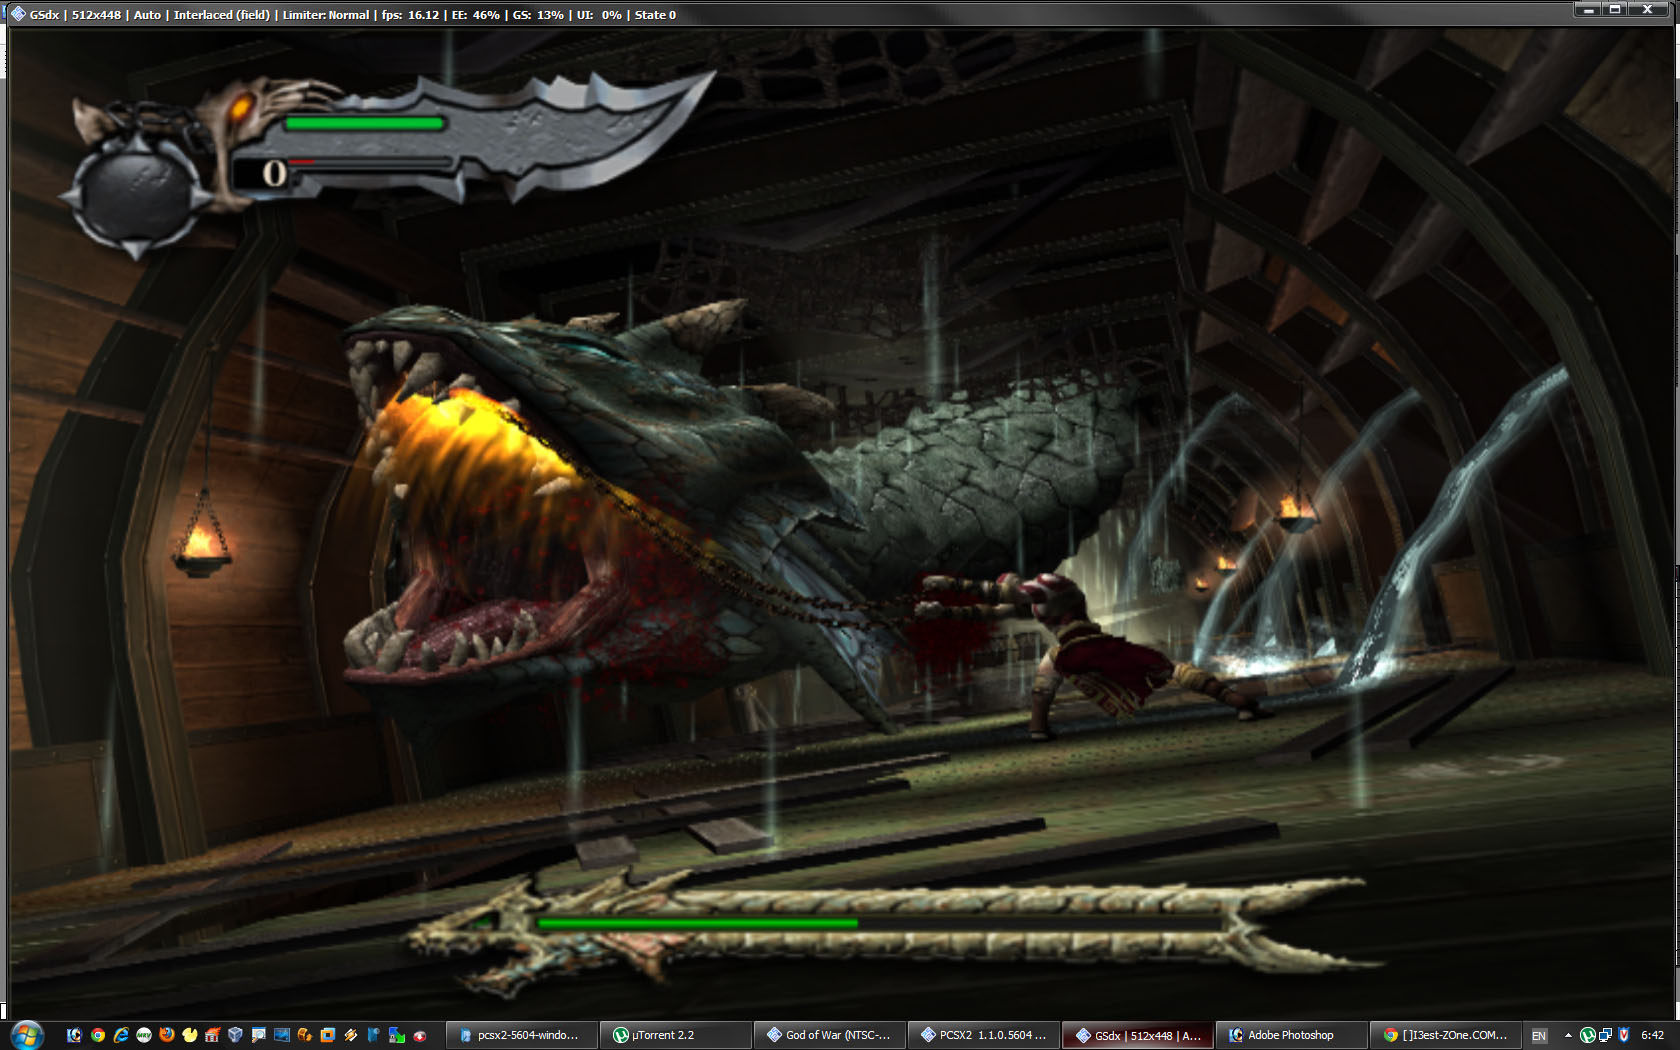Open the Windows Start menu
The height and width of the screenshot is (1050, 1680).
point(26,1035)
